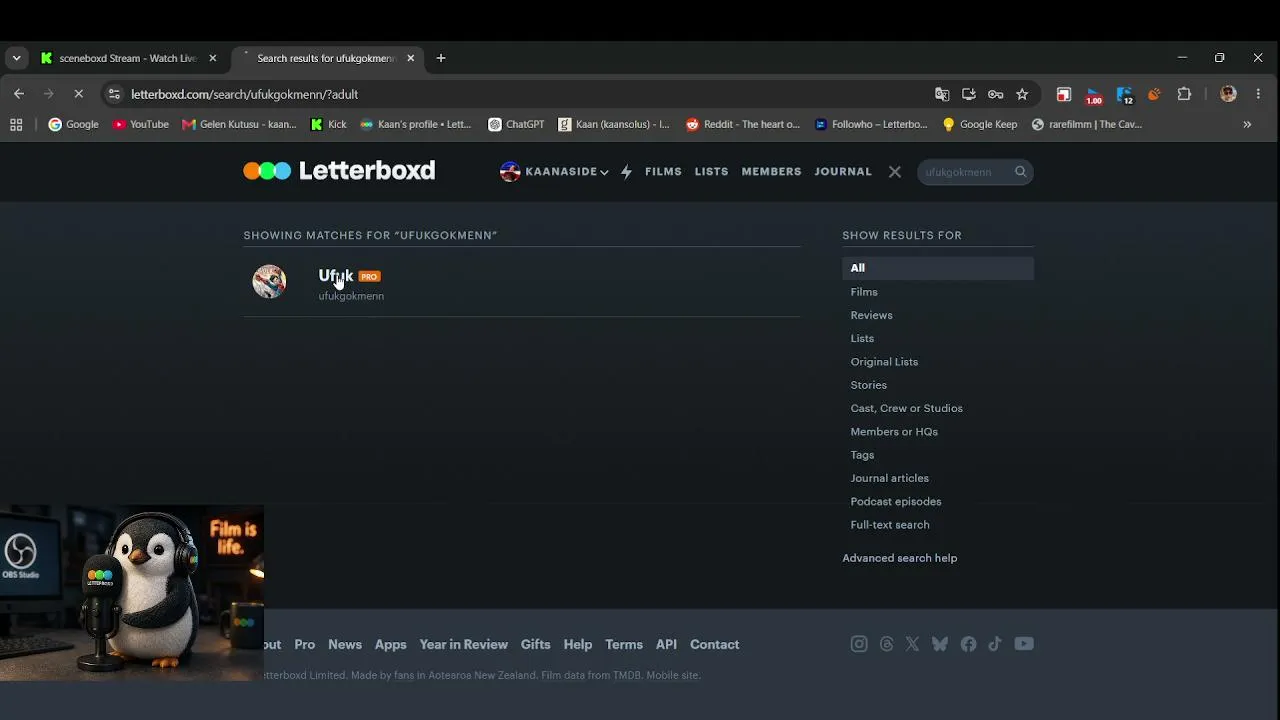Viewport: 1280px width, 720px height.
Task: Open Letterboxd Instagram icon in footer
Action: click(859, 644)
